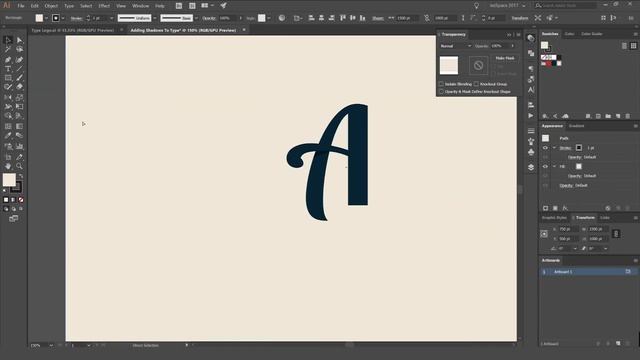Select the Eraser tool
The width and height of the screenshot is (640, 360).
[x=19, y=87]
